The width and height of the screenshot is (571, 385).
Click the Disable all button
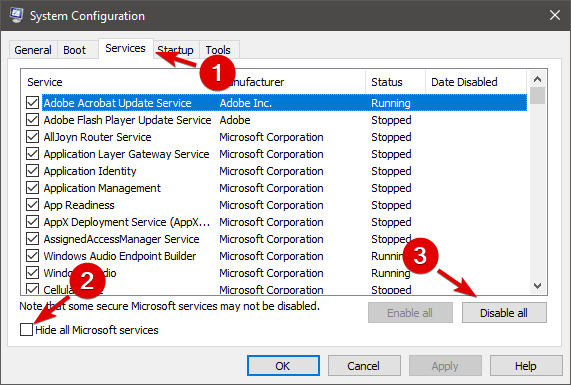coord(504,313)
